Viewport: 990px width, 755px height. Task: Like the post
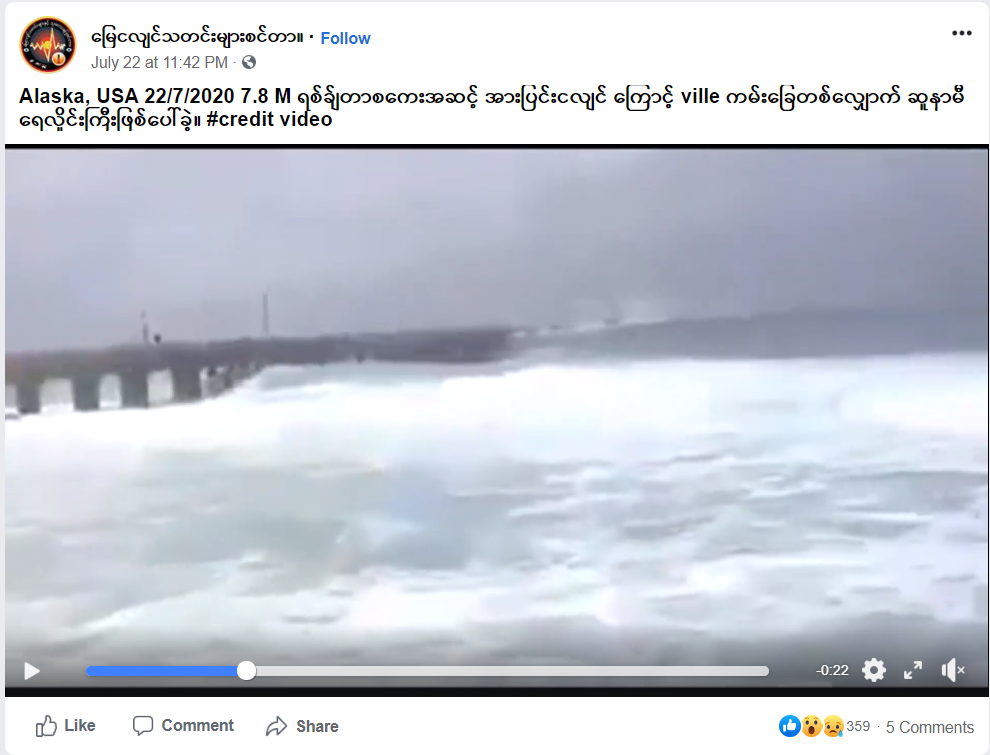coord(66,726)
